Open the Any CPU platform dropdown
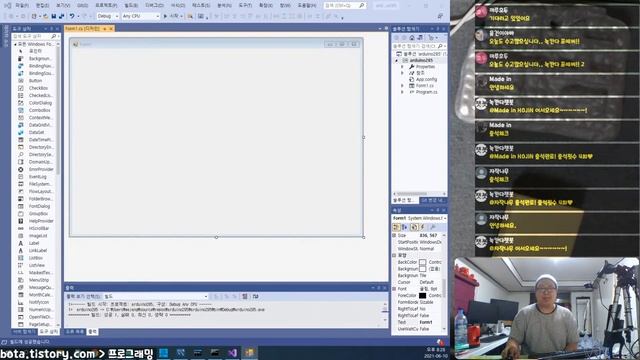Screen dimensions: 640x360 [x=141, y=16]
